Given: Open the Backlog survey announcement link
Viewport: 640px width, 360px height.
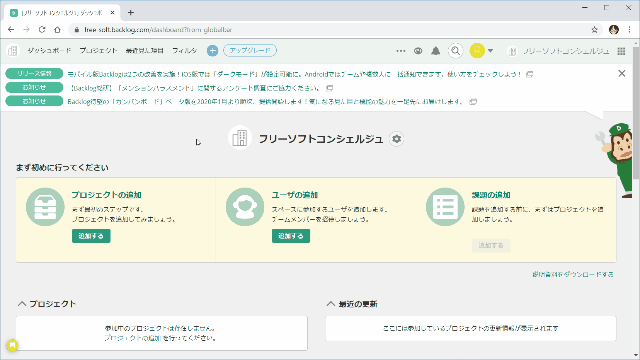Looking at the screenshot, I should pyautogui.click(x=196, y=88).
